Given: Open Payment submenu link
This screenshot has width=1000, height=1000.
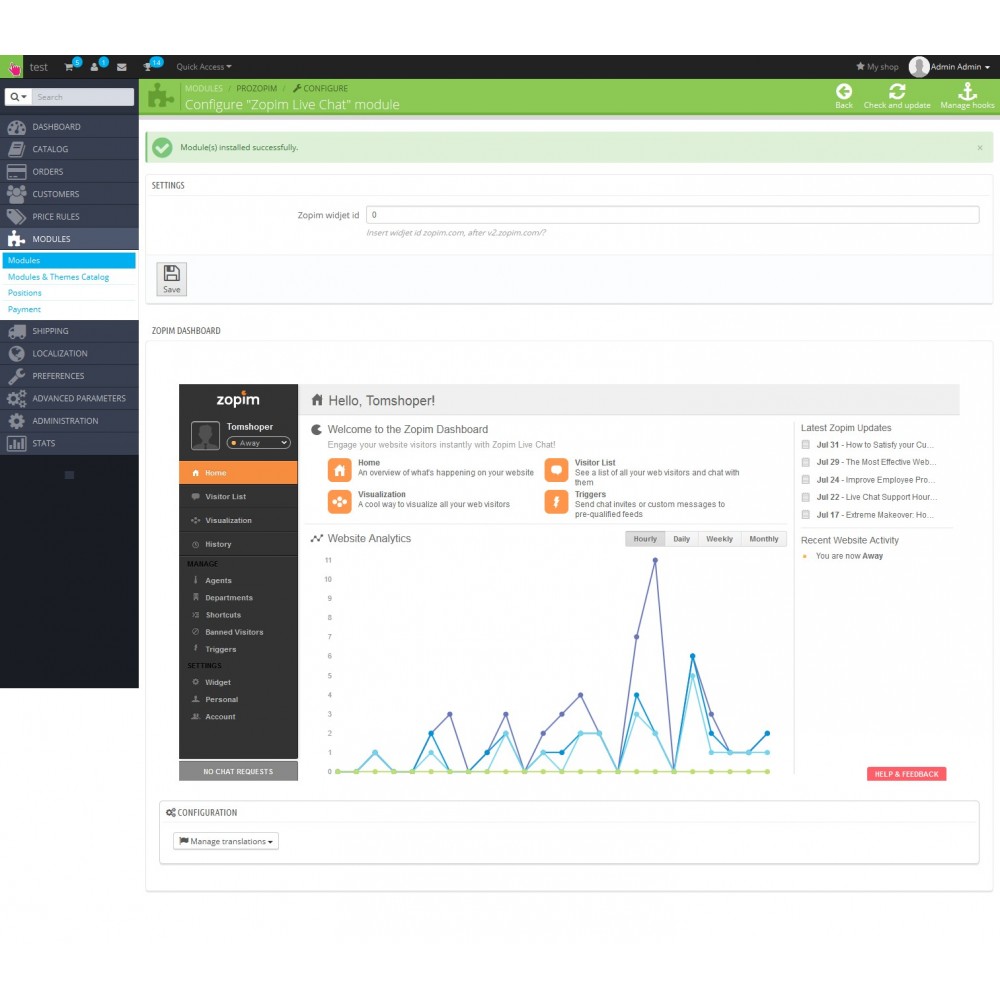Looking at the screenshot, I should coord(24,309).
